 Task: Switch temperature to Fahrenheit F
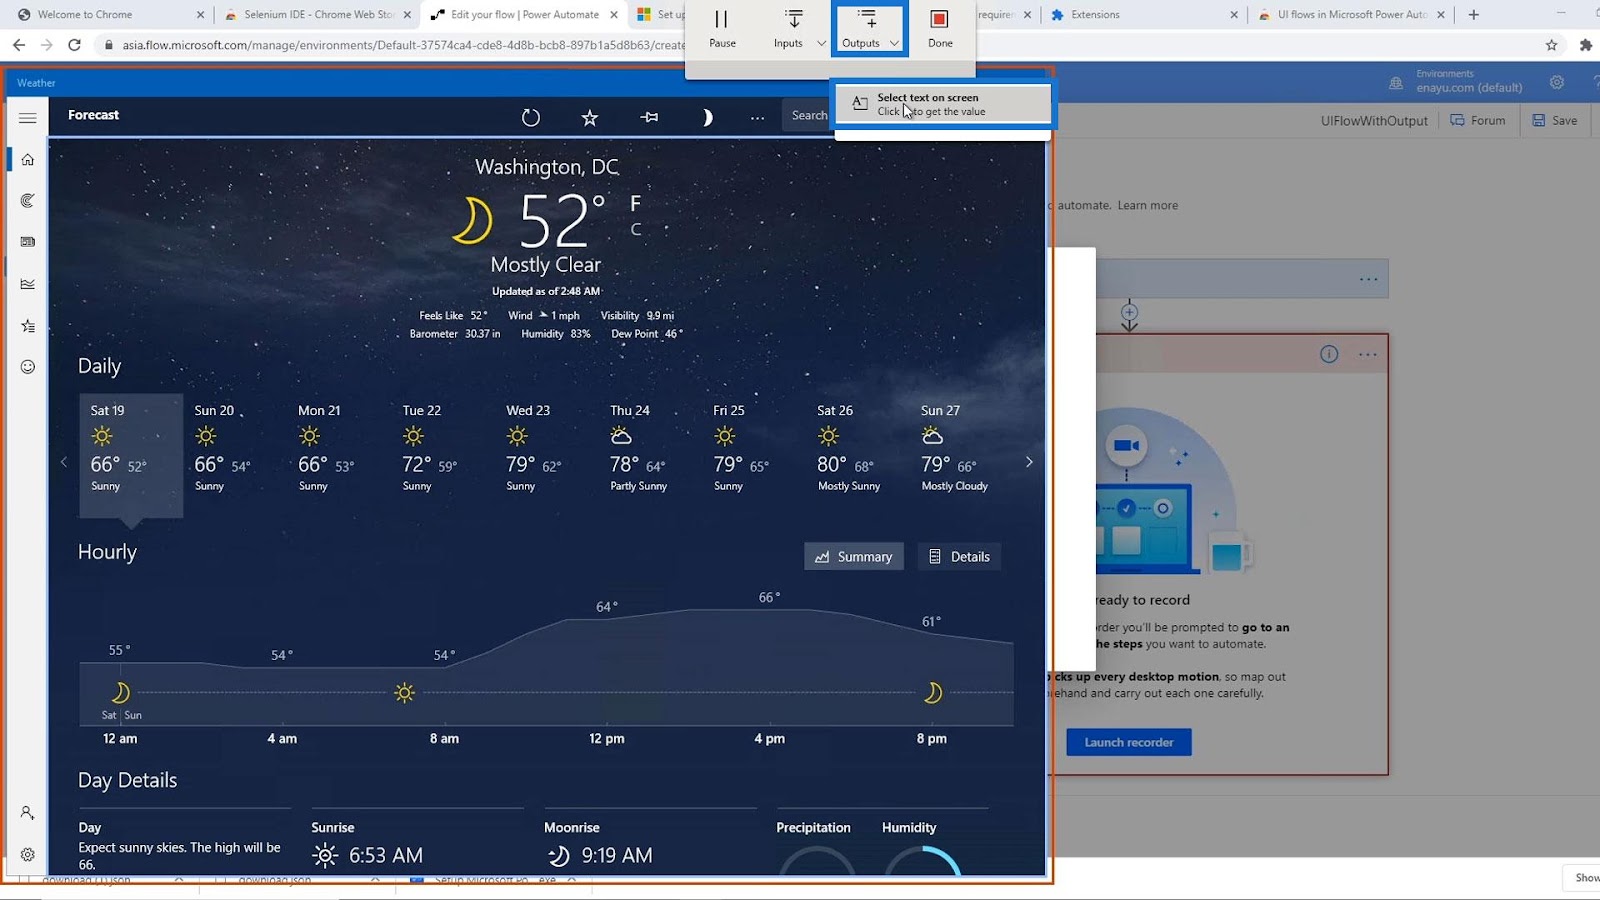click(x=635, y=203)
